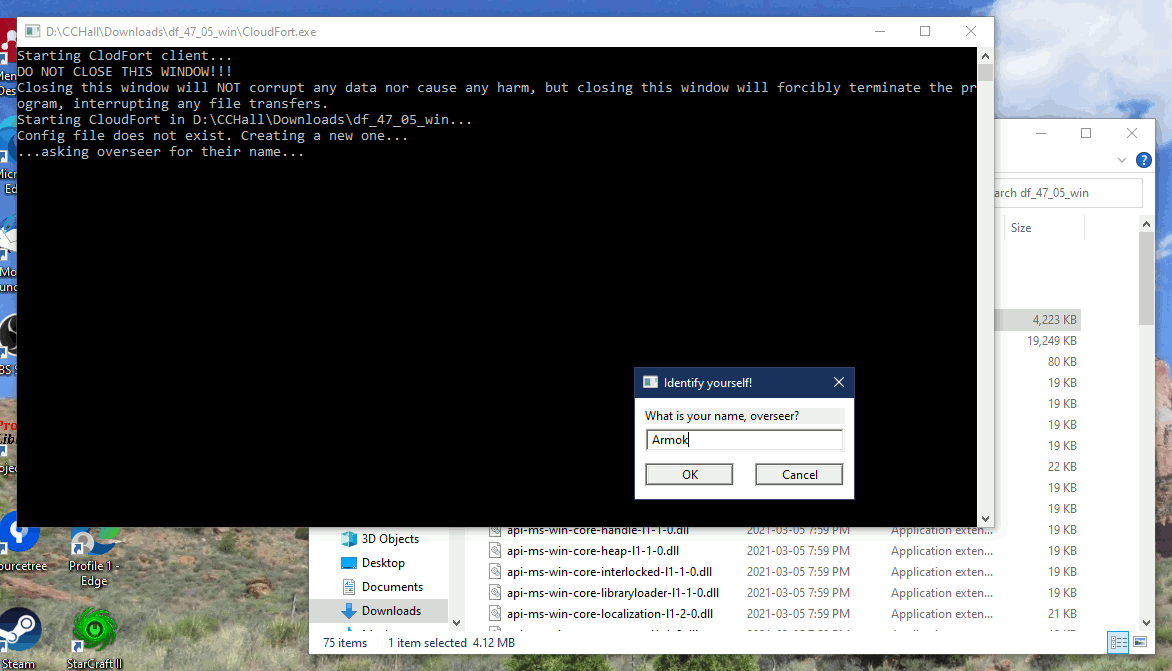
Task: Click the 80 KB size cell
Action: point(1062,362)
